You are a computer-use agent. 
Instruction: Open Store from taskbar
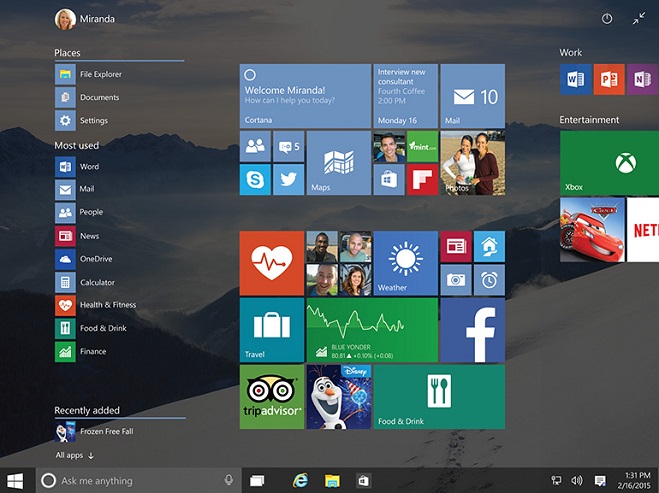(x=364, y=480)
